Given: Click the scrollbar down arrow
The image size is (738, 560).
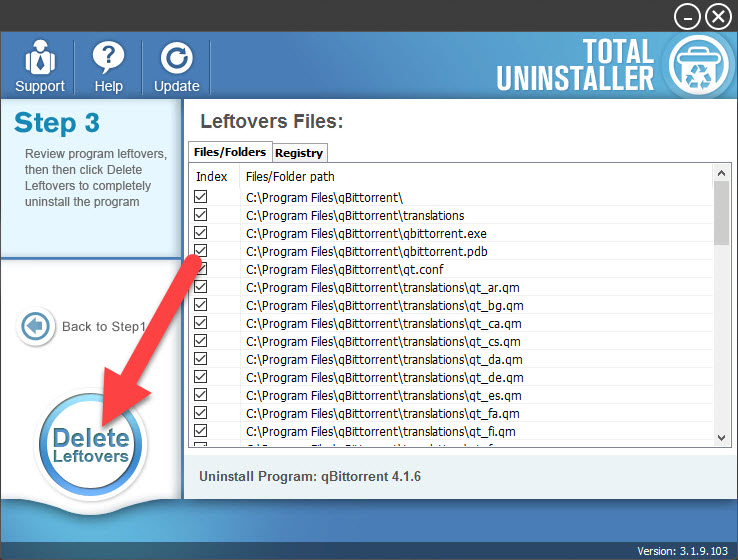Looking at the screenshot, I should [721, 438].
